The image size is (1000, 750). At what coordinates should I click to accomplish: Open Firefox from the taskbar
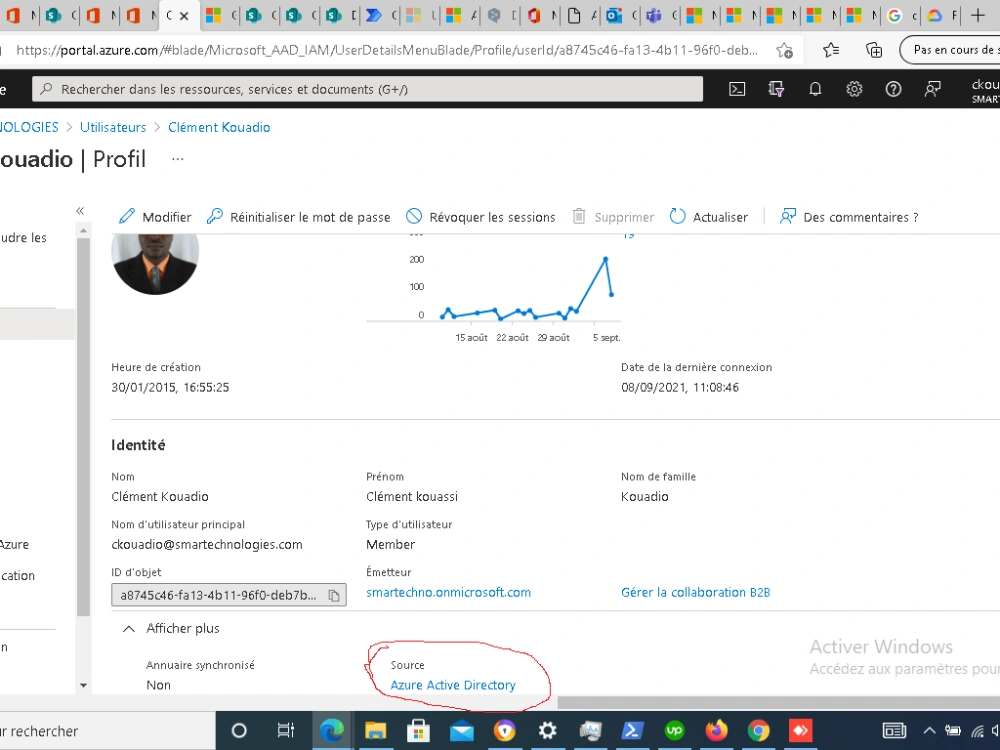[x=716, y=730]
